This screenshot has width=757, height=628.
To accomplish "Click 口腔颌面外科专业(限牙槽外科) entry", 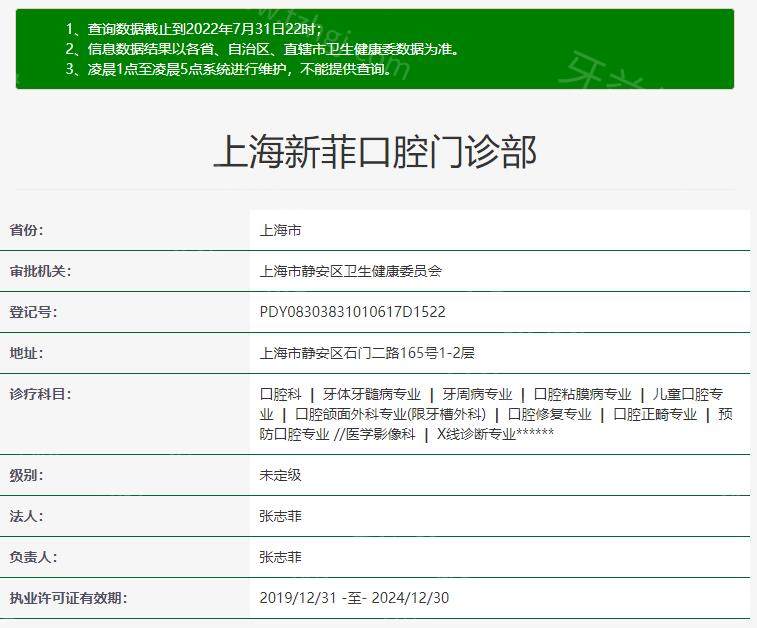I will (391, 414).
